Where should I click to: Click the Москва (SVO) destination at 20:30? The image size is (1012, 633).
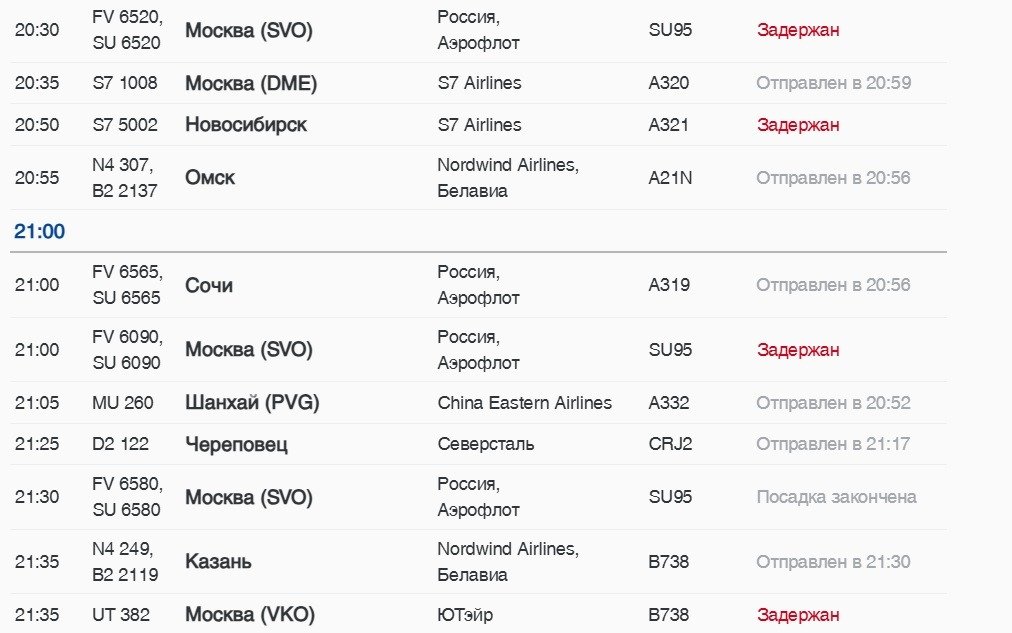point(248,30)
